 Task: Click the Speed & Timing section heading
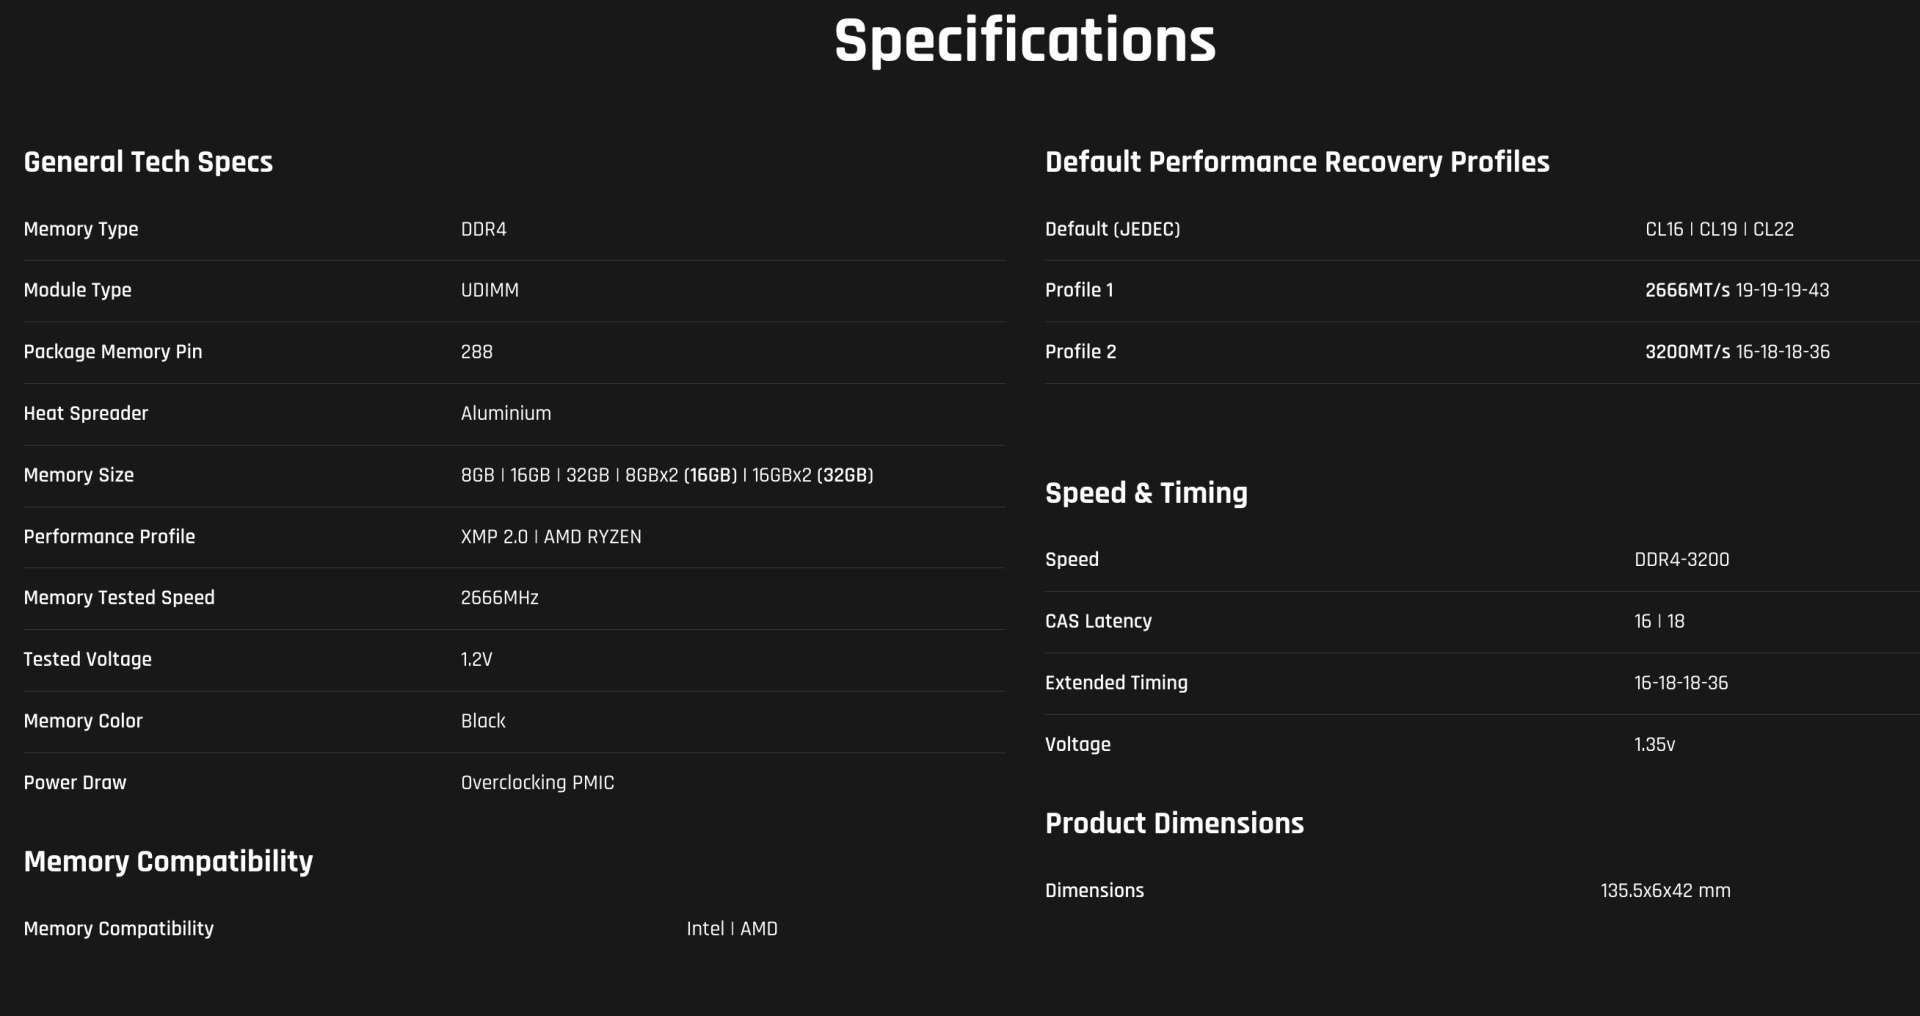[x=1146, y=493]
